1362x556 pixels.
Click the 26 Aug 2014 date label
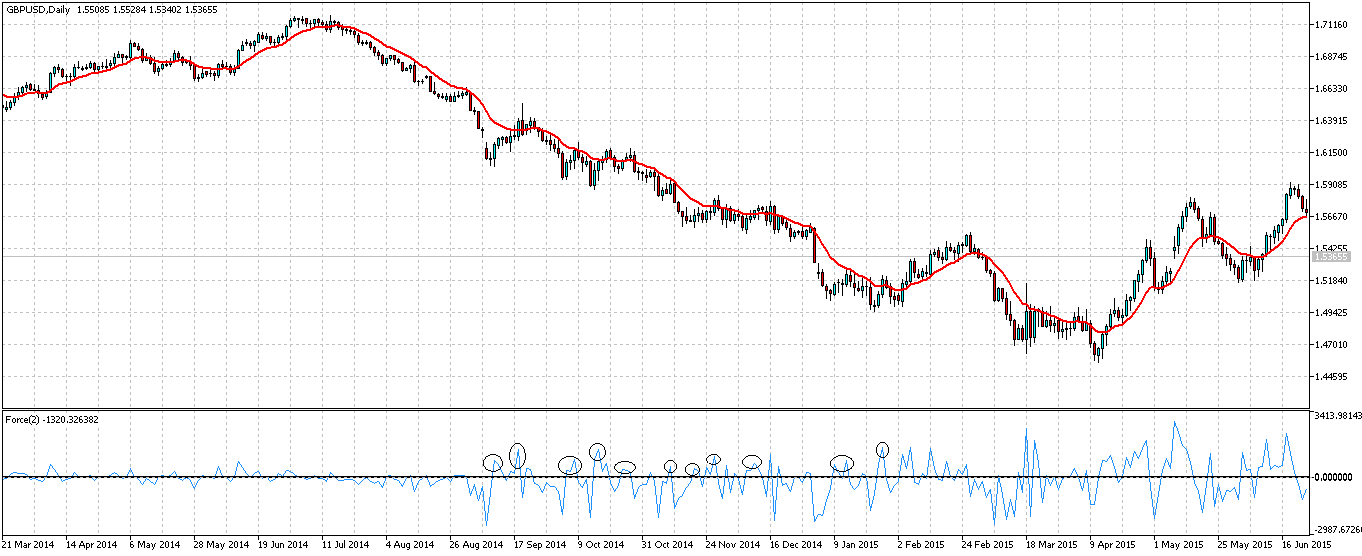click(x=475, y=545)
